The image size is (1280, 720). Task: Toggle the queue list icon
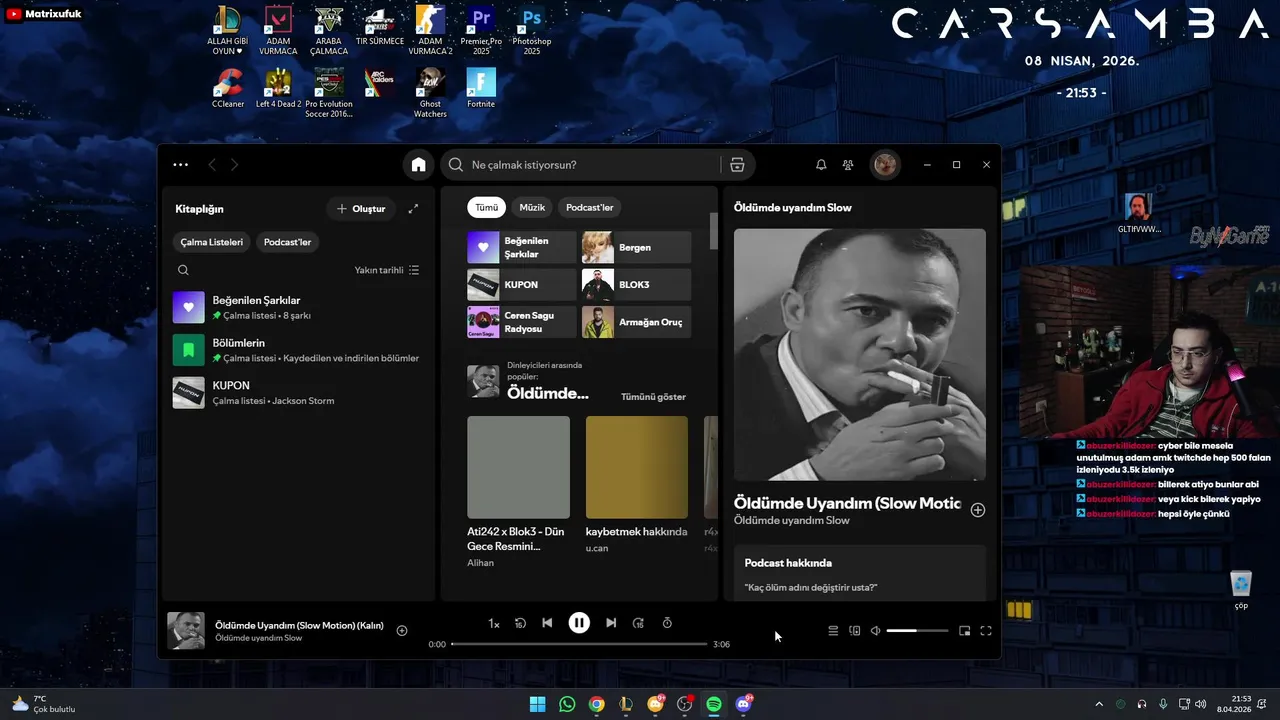(833, 631)
